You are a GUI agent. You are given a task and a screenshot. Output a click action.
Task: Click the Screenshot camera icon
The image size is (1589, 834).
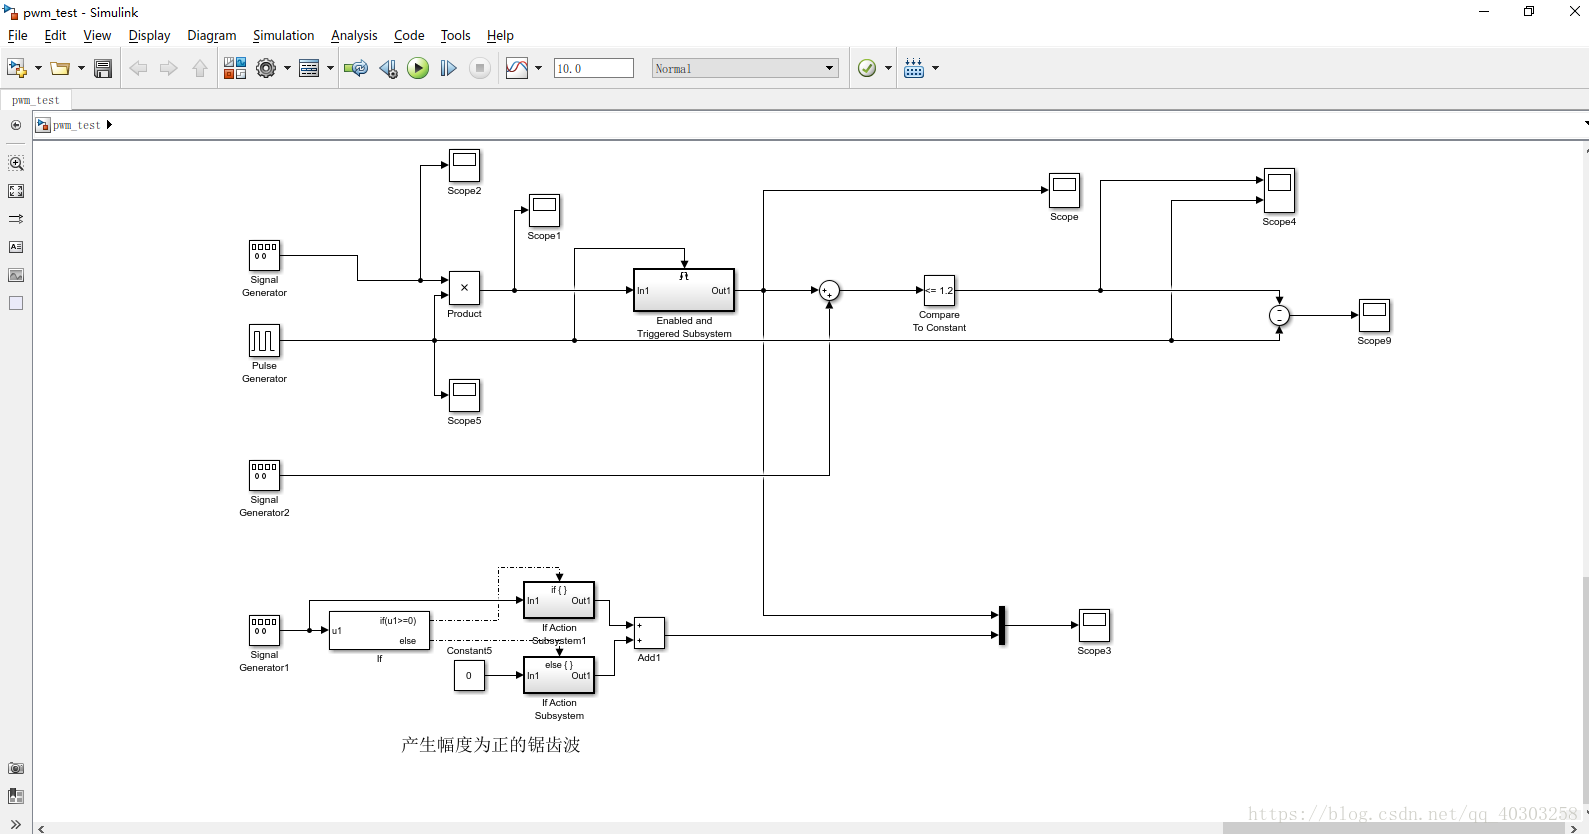tap(16, 768)
